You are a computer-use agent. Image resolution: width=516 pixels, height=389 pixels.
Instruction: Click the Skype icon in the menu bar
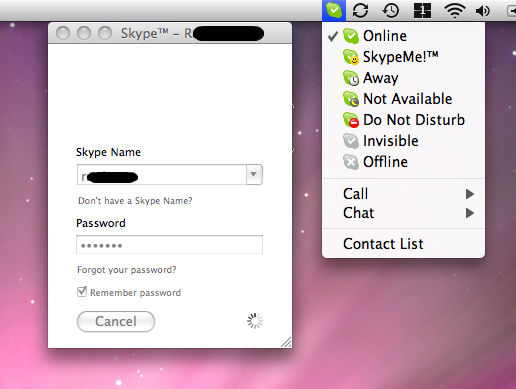click(334, 10)
